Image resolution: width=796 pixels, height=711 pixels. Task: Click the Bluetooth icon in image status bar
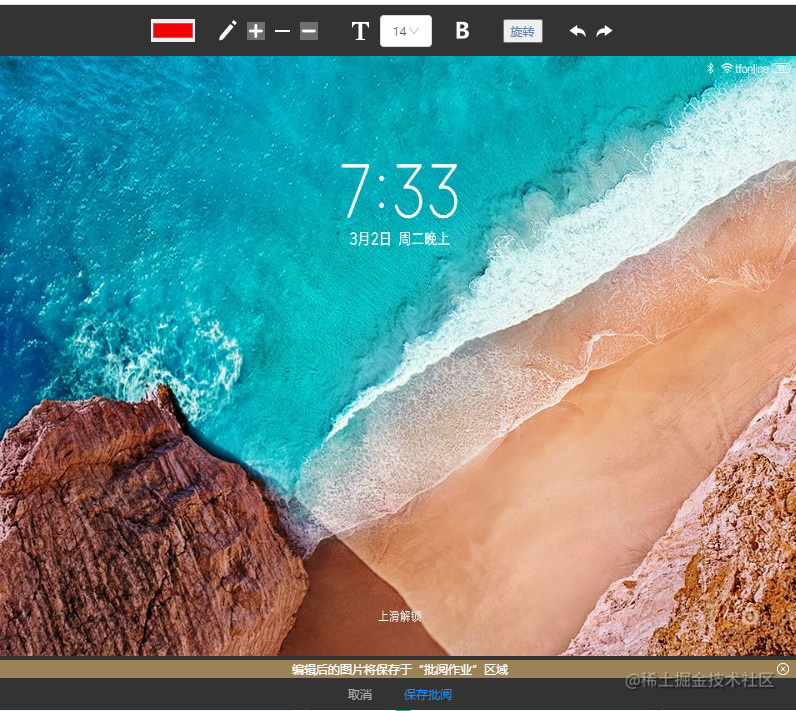point(711,68)
